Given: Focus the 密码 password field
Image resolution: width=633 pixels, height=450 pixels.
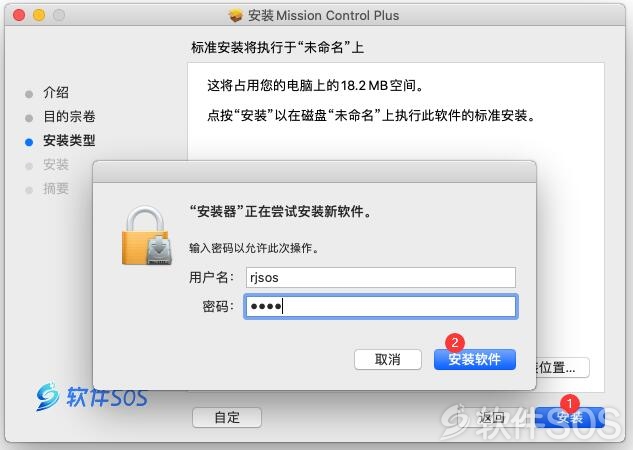Looking at the screenshot, I should tap(381, 306).
